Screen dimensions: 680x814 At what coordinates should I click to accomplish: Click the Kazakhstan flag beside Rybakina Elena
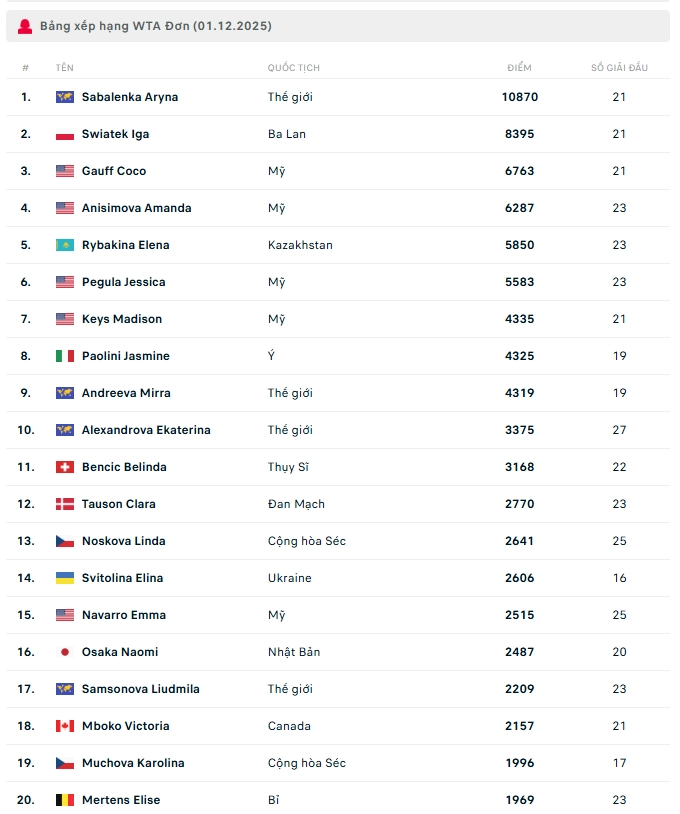(x=65, y=245)
